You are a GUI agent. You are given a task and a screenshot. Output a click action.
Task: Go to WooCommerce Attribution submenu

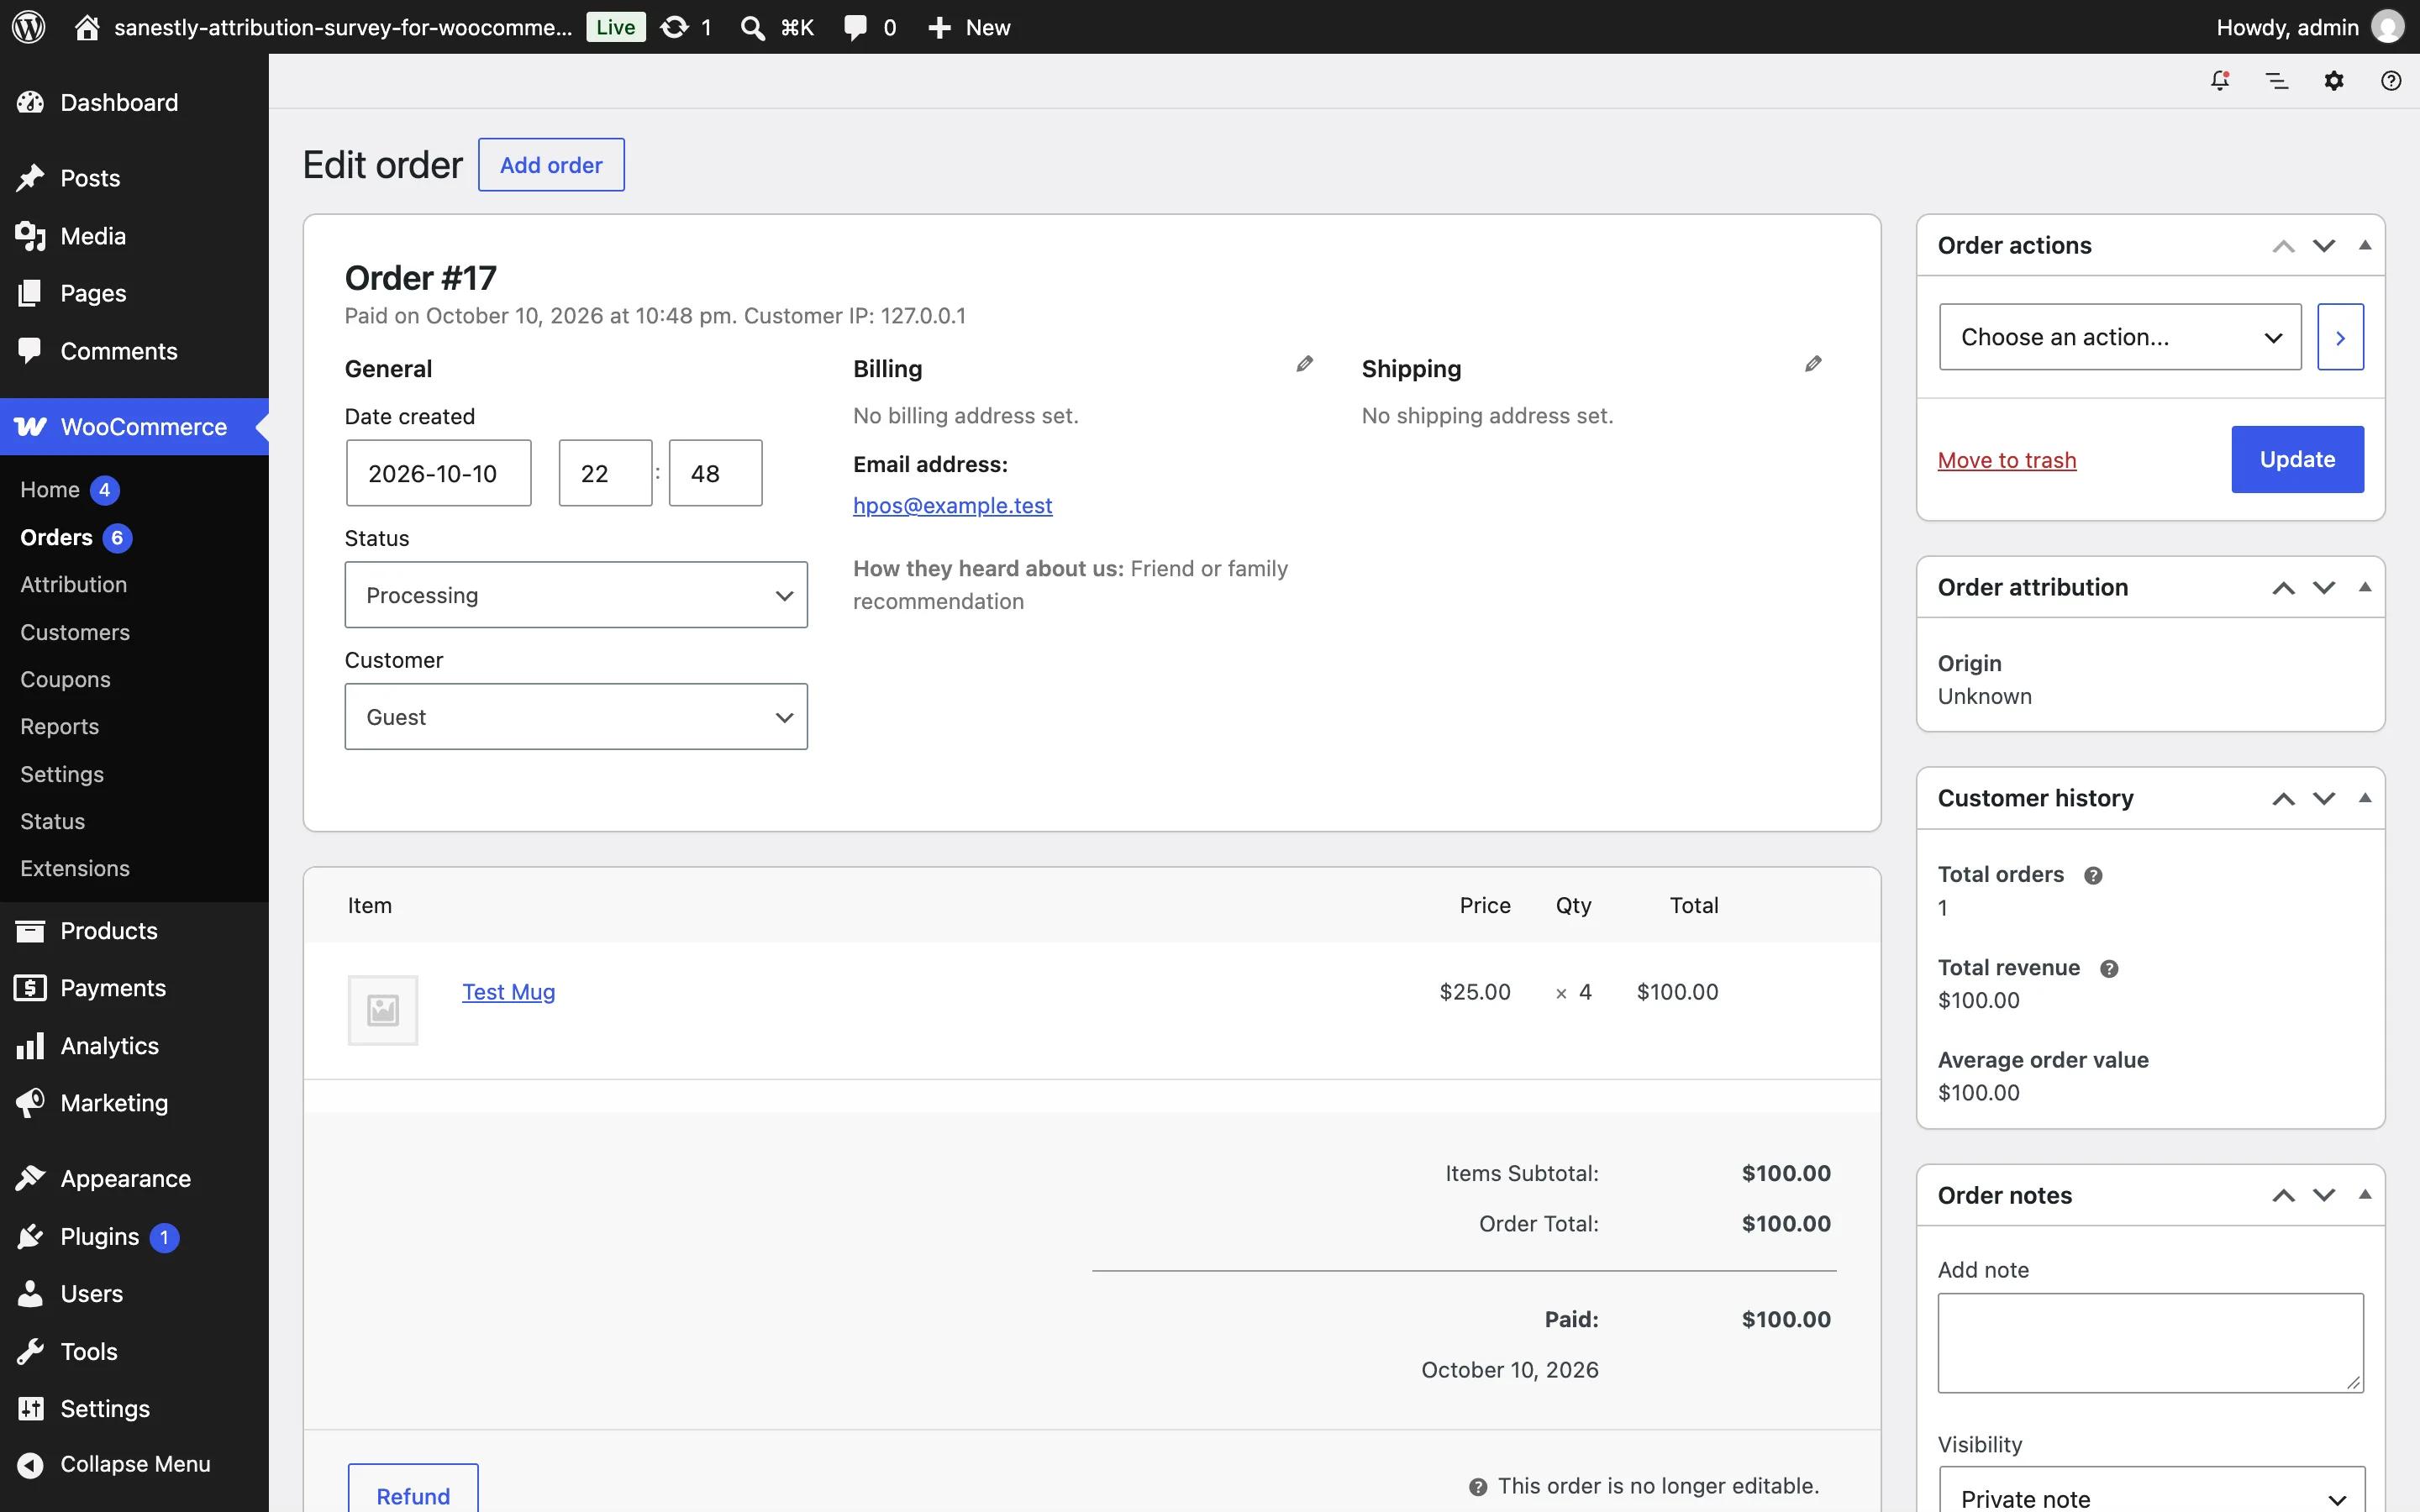point(73,584)
